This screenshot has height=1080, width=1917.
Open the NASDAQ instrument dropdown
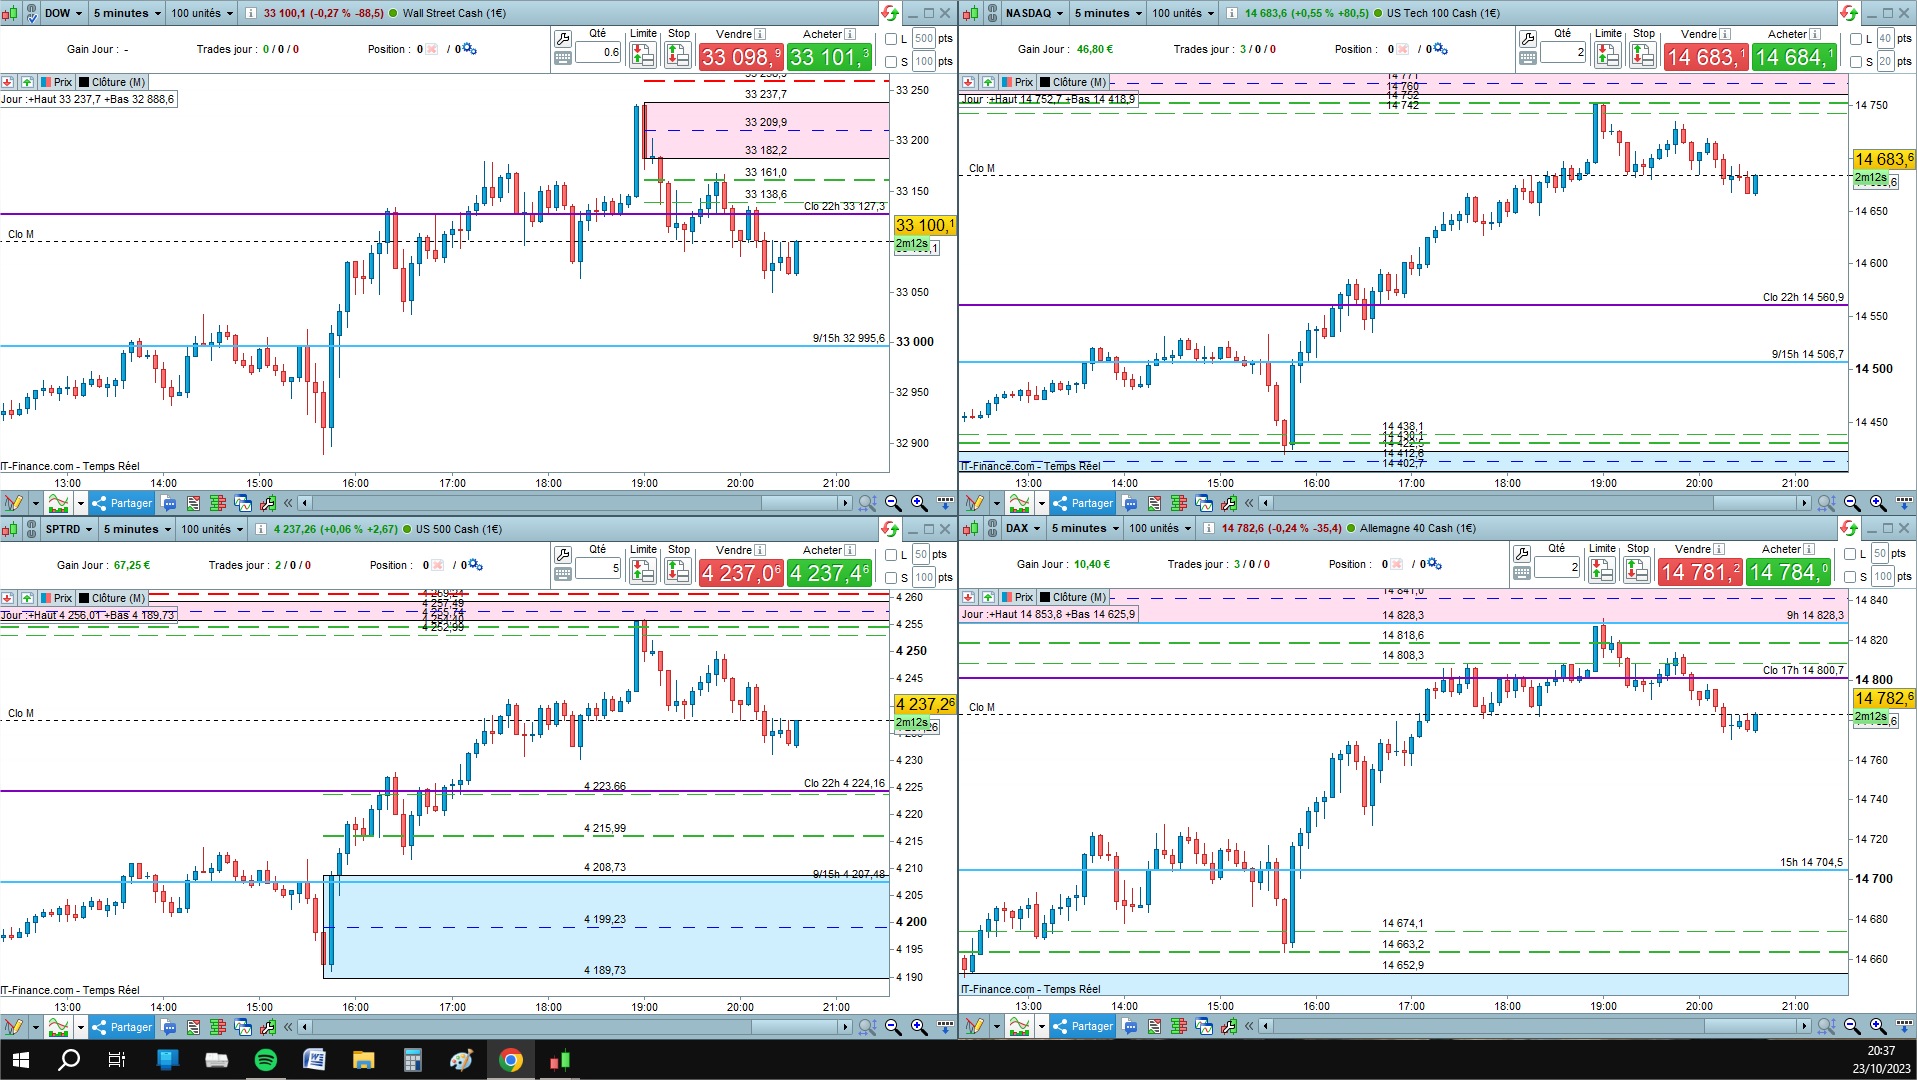1034,13
